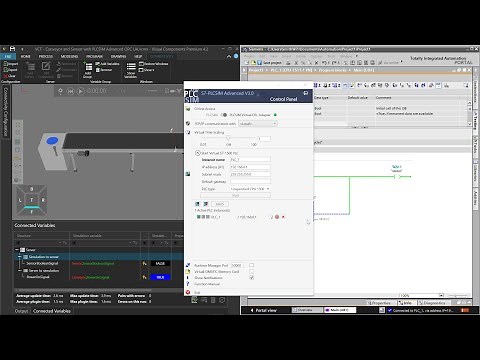480x360 pixels.
Task: Click Remove in the Variable Group section
Action: [x=104, y=70]
